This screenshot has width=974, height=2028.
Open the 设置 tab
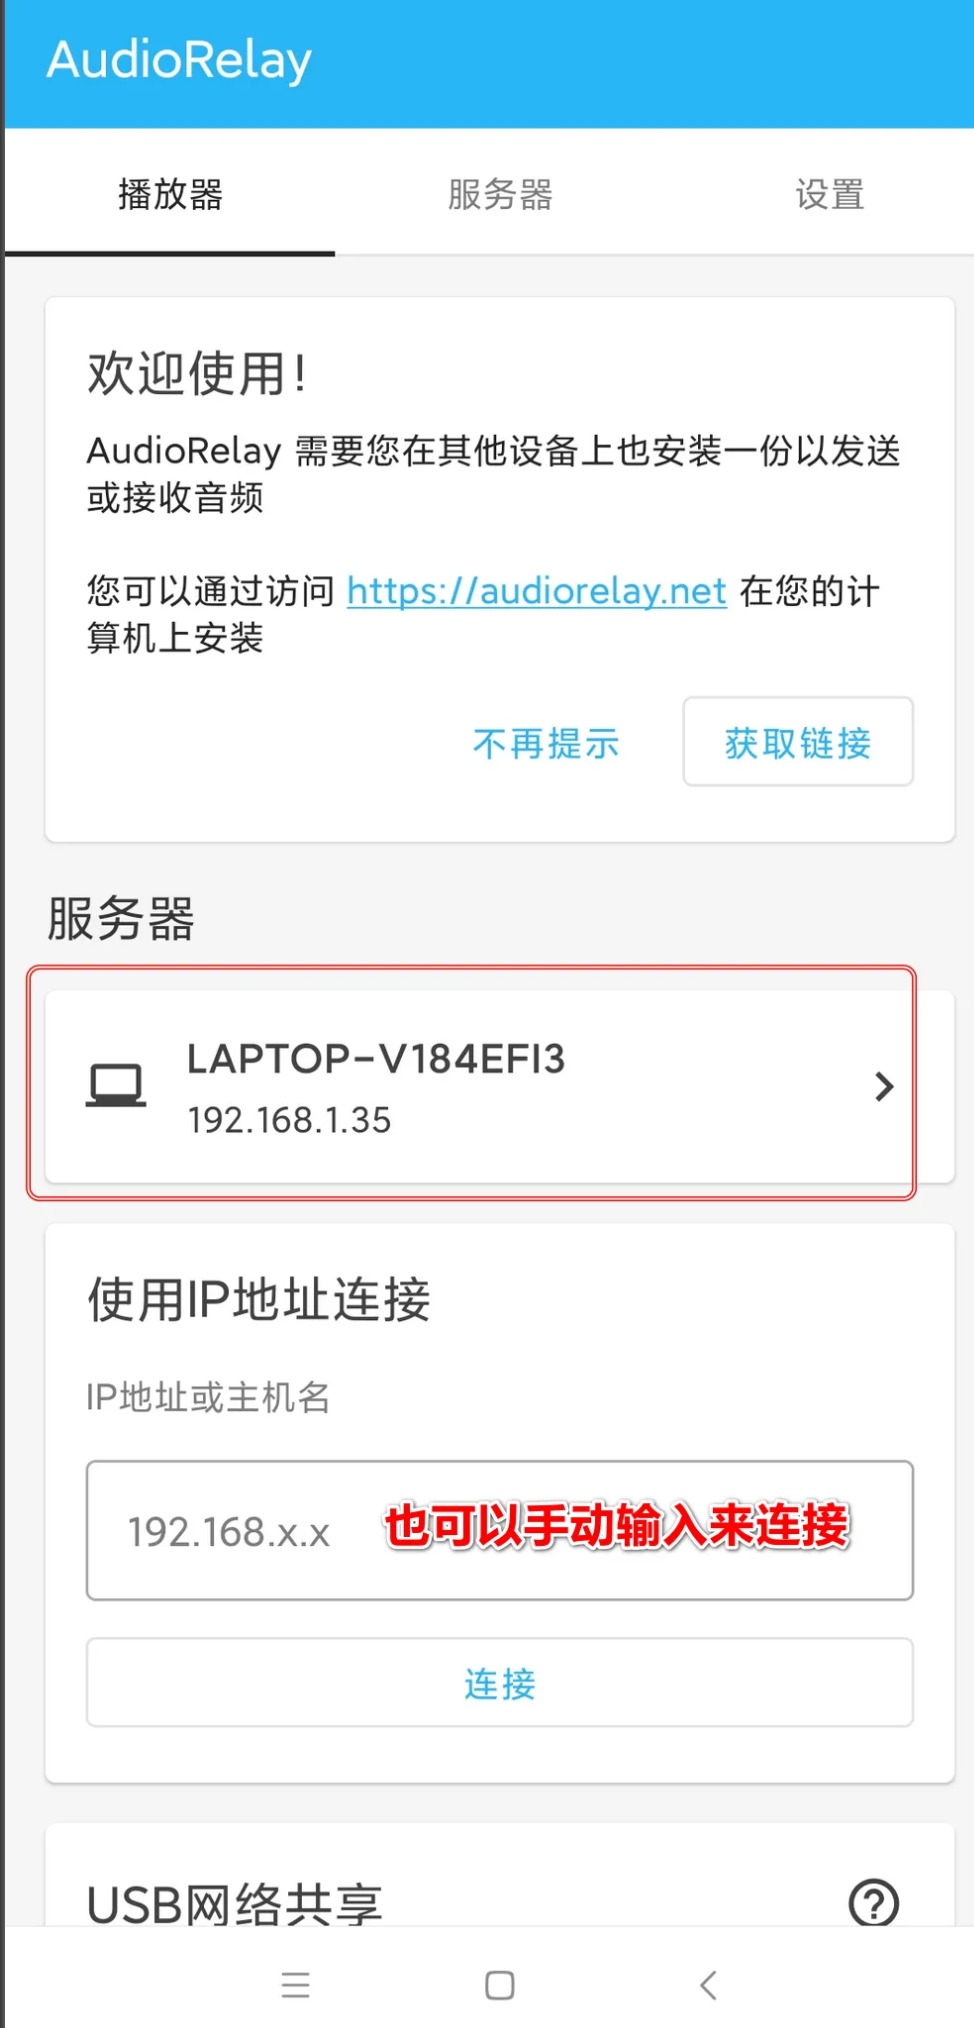coord(830,194)
